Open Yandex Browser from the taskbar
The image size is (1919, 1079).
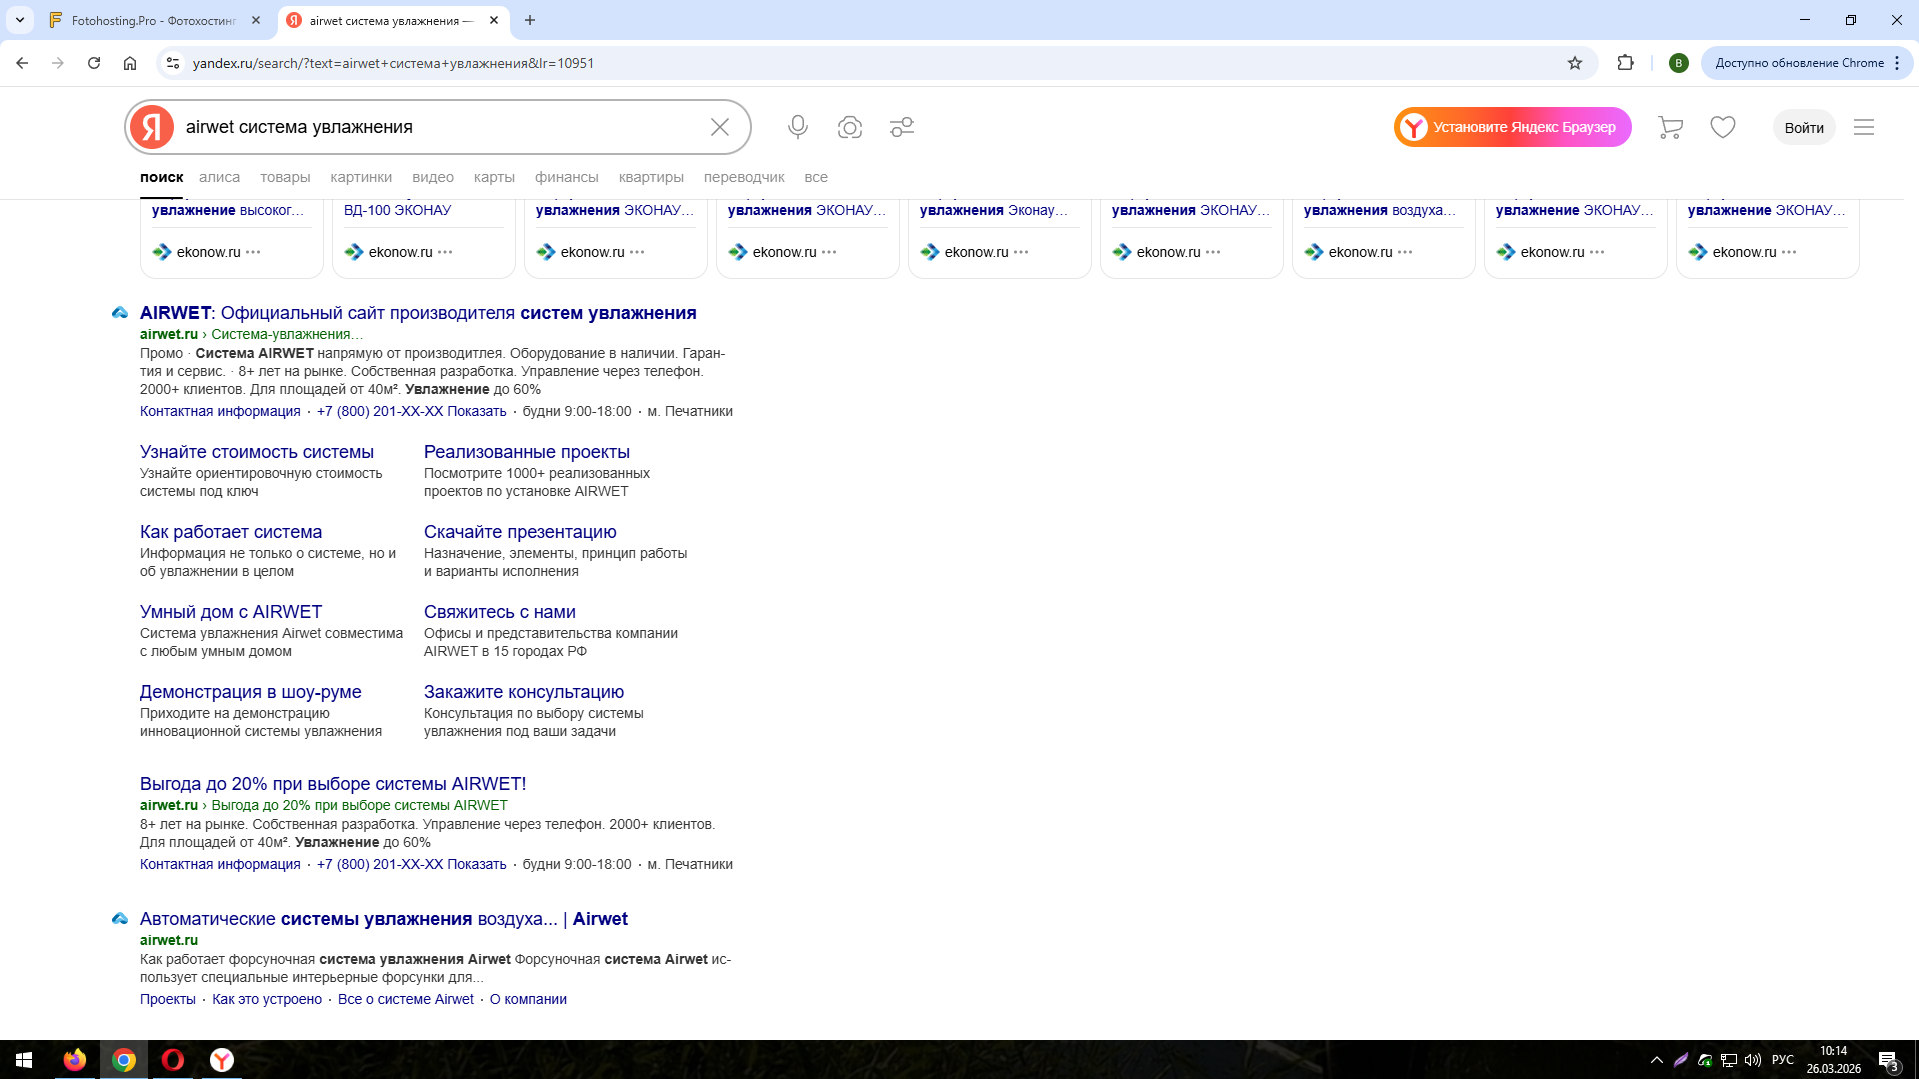pos(222,1060)
